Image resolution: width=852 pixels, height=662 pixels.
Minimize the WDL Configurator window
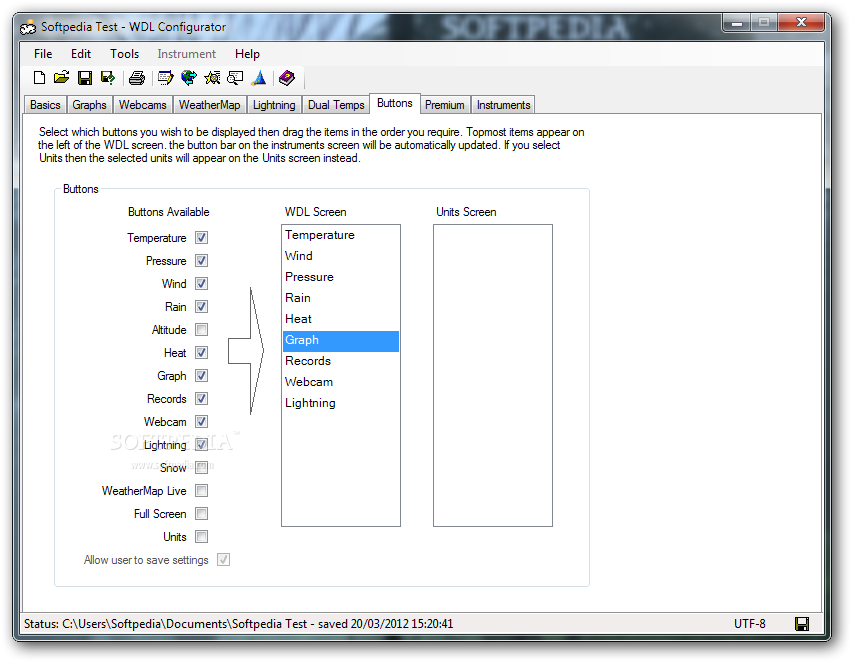pyautogui.click(x=737, y=22)
